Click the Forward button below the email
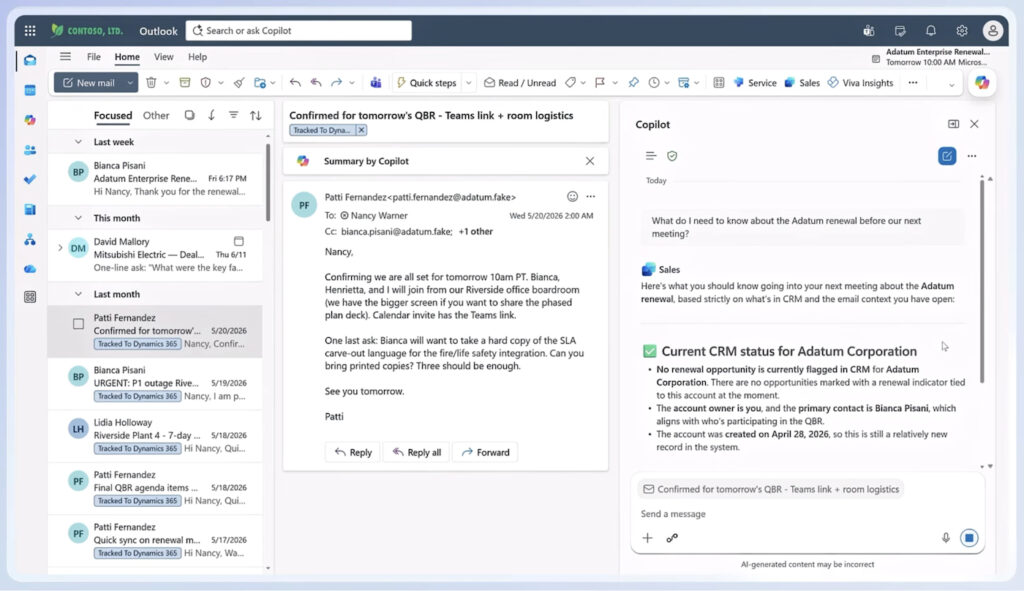The image size is (1024, 591). coord(485,452)
